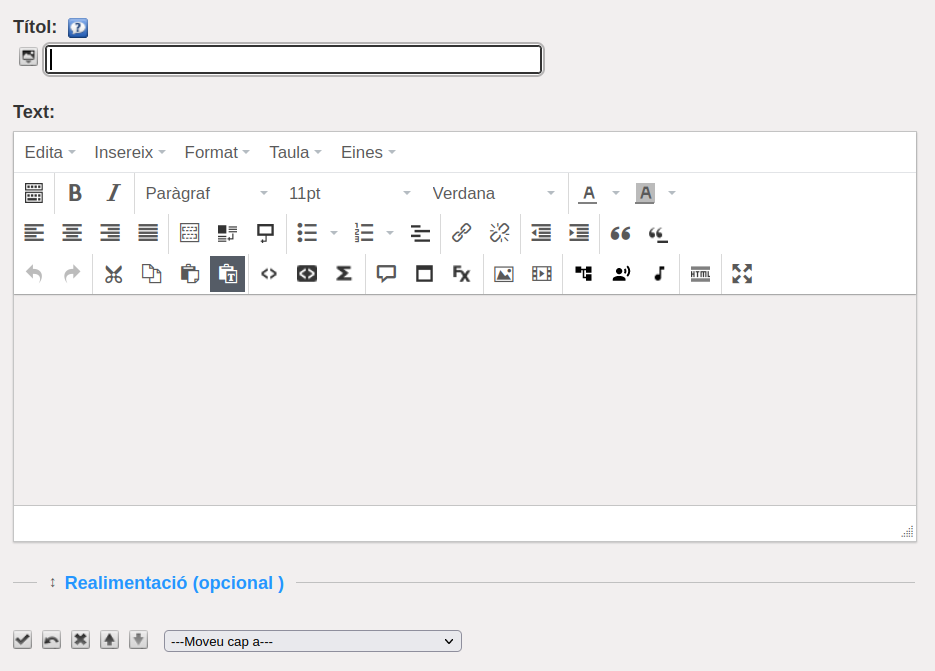Toggle the bullet list button
935x671 pixels.
[x=307, y=233]
